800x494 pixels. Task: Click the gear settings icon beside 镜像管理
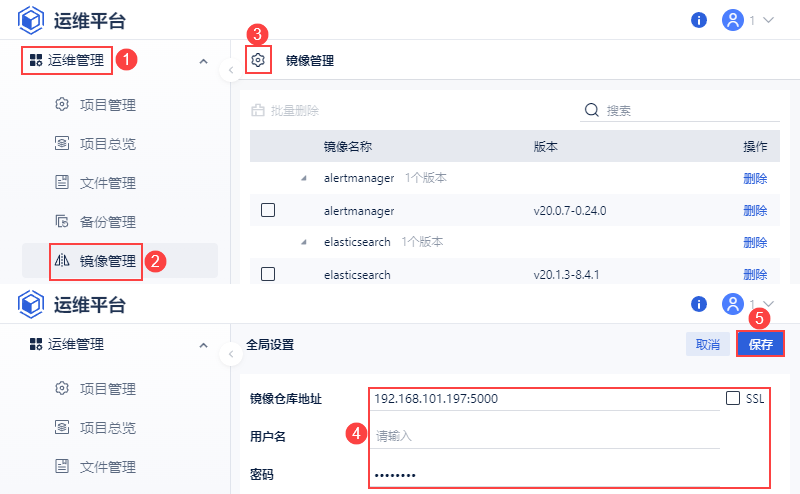coord(258,61)
